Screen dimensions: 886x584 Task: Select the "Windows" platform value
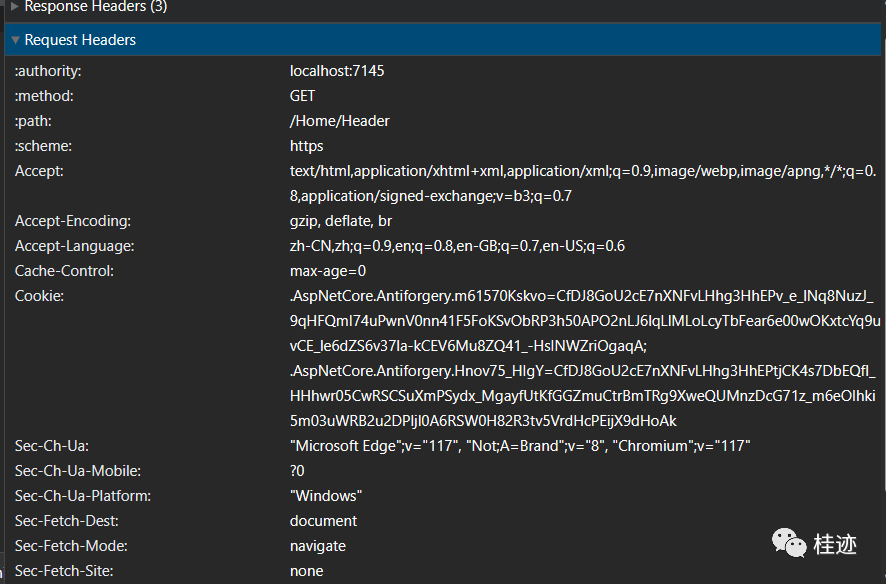pos(326,496)
